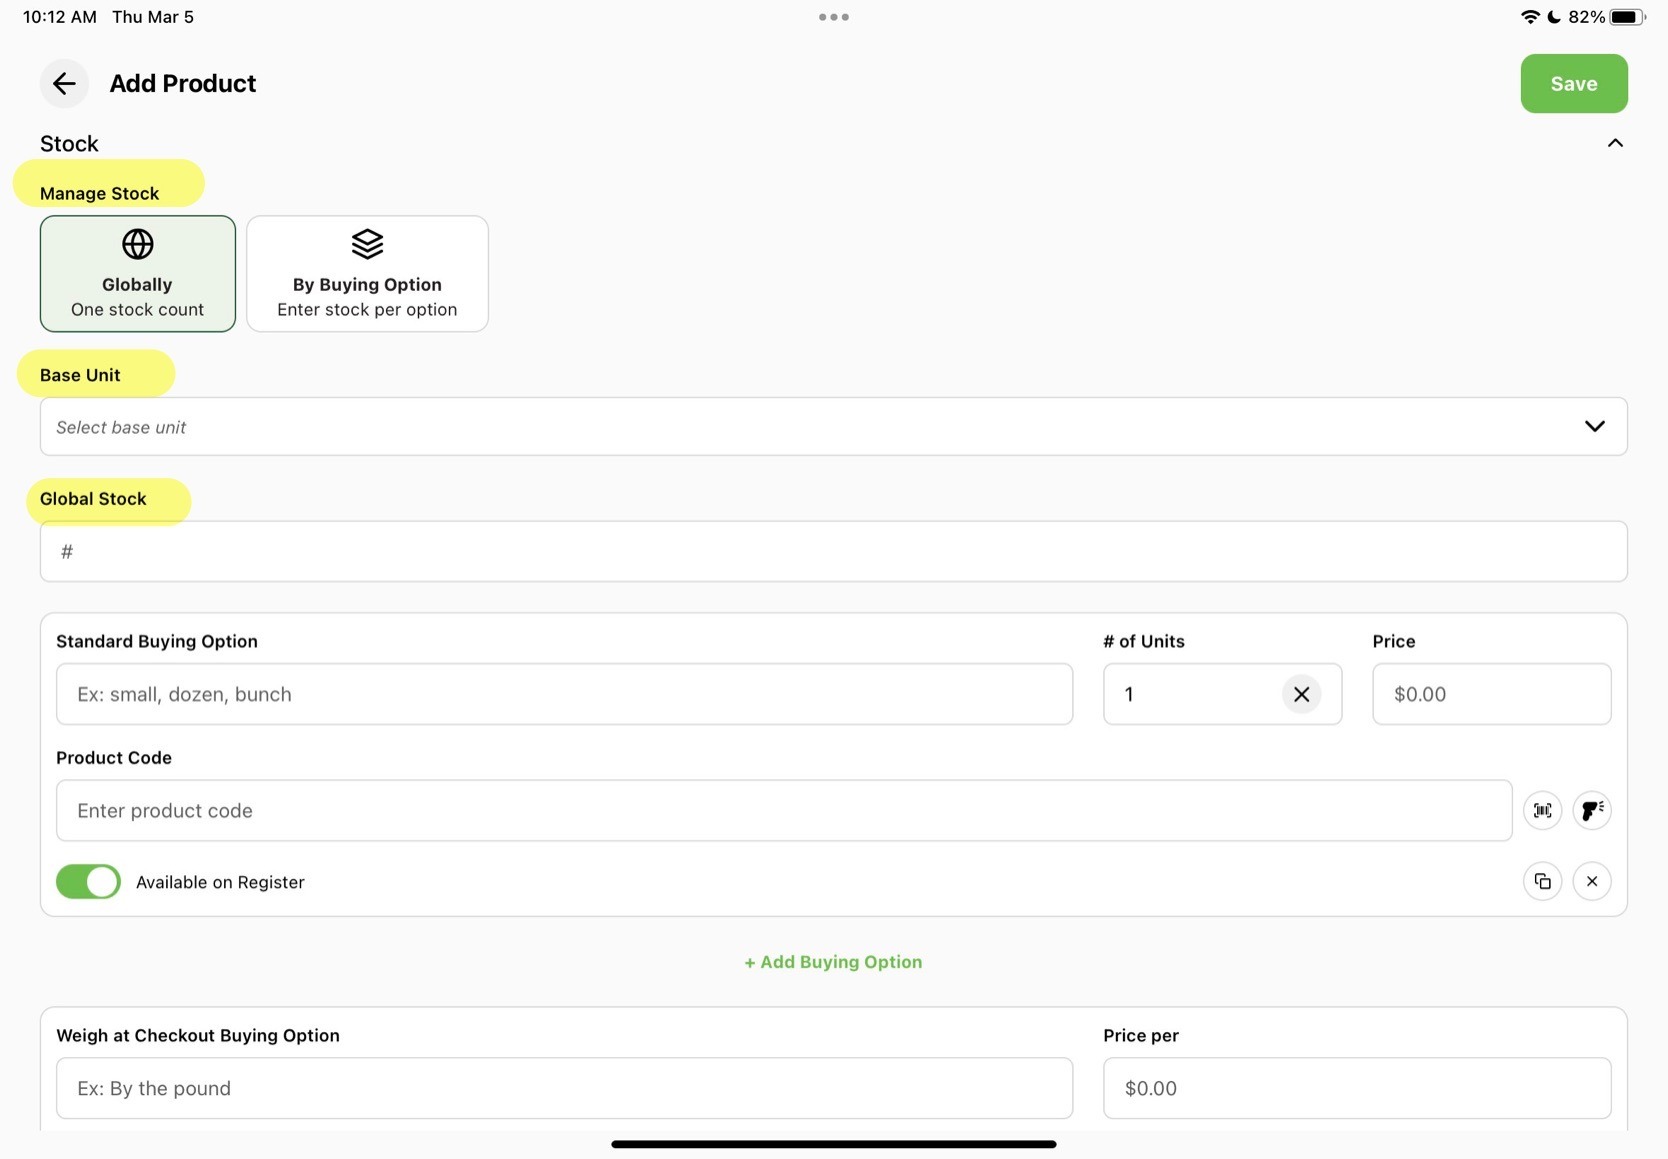The height and width of the screenshot is (1159, 1668).
Task: Tap the battery status icon
Action: (1626, 17)
